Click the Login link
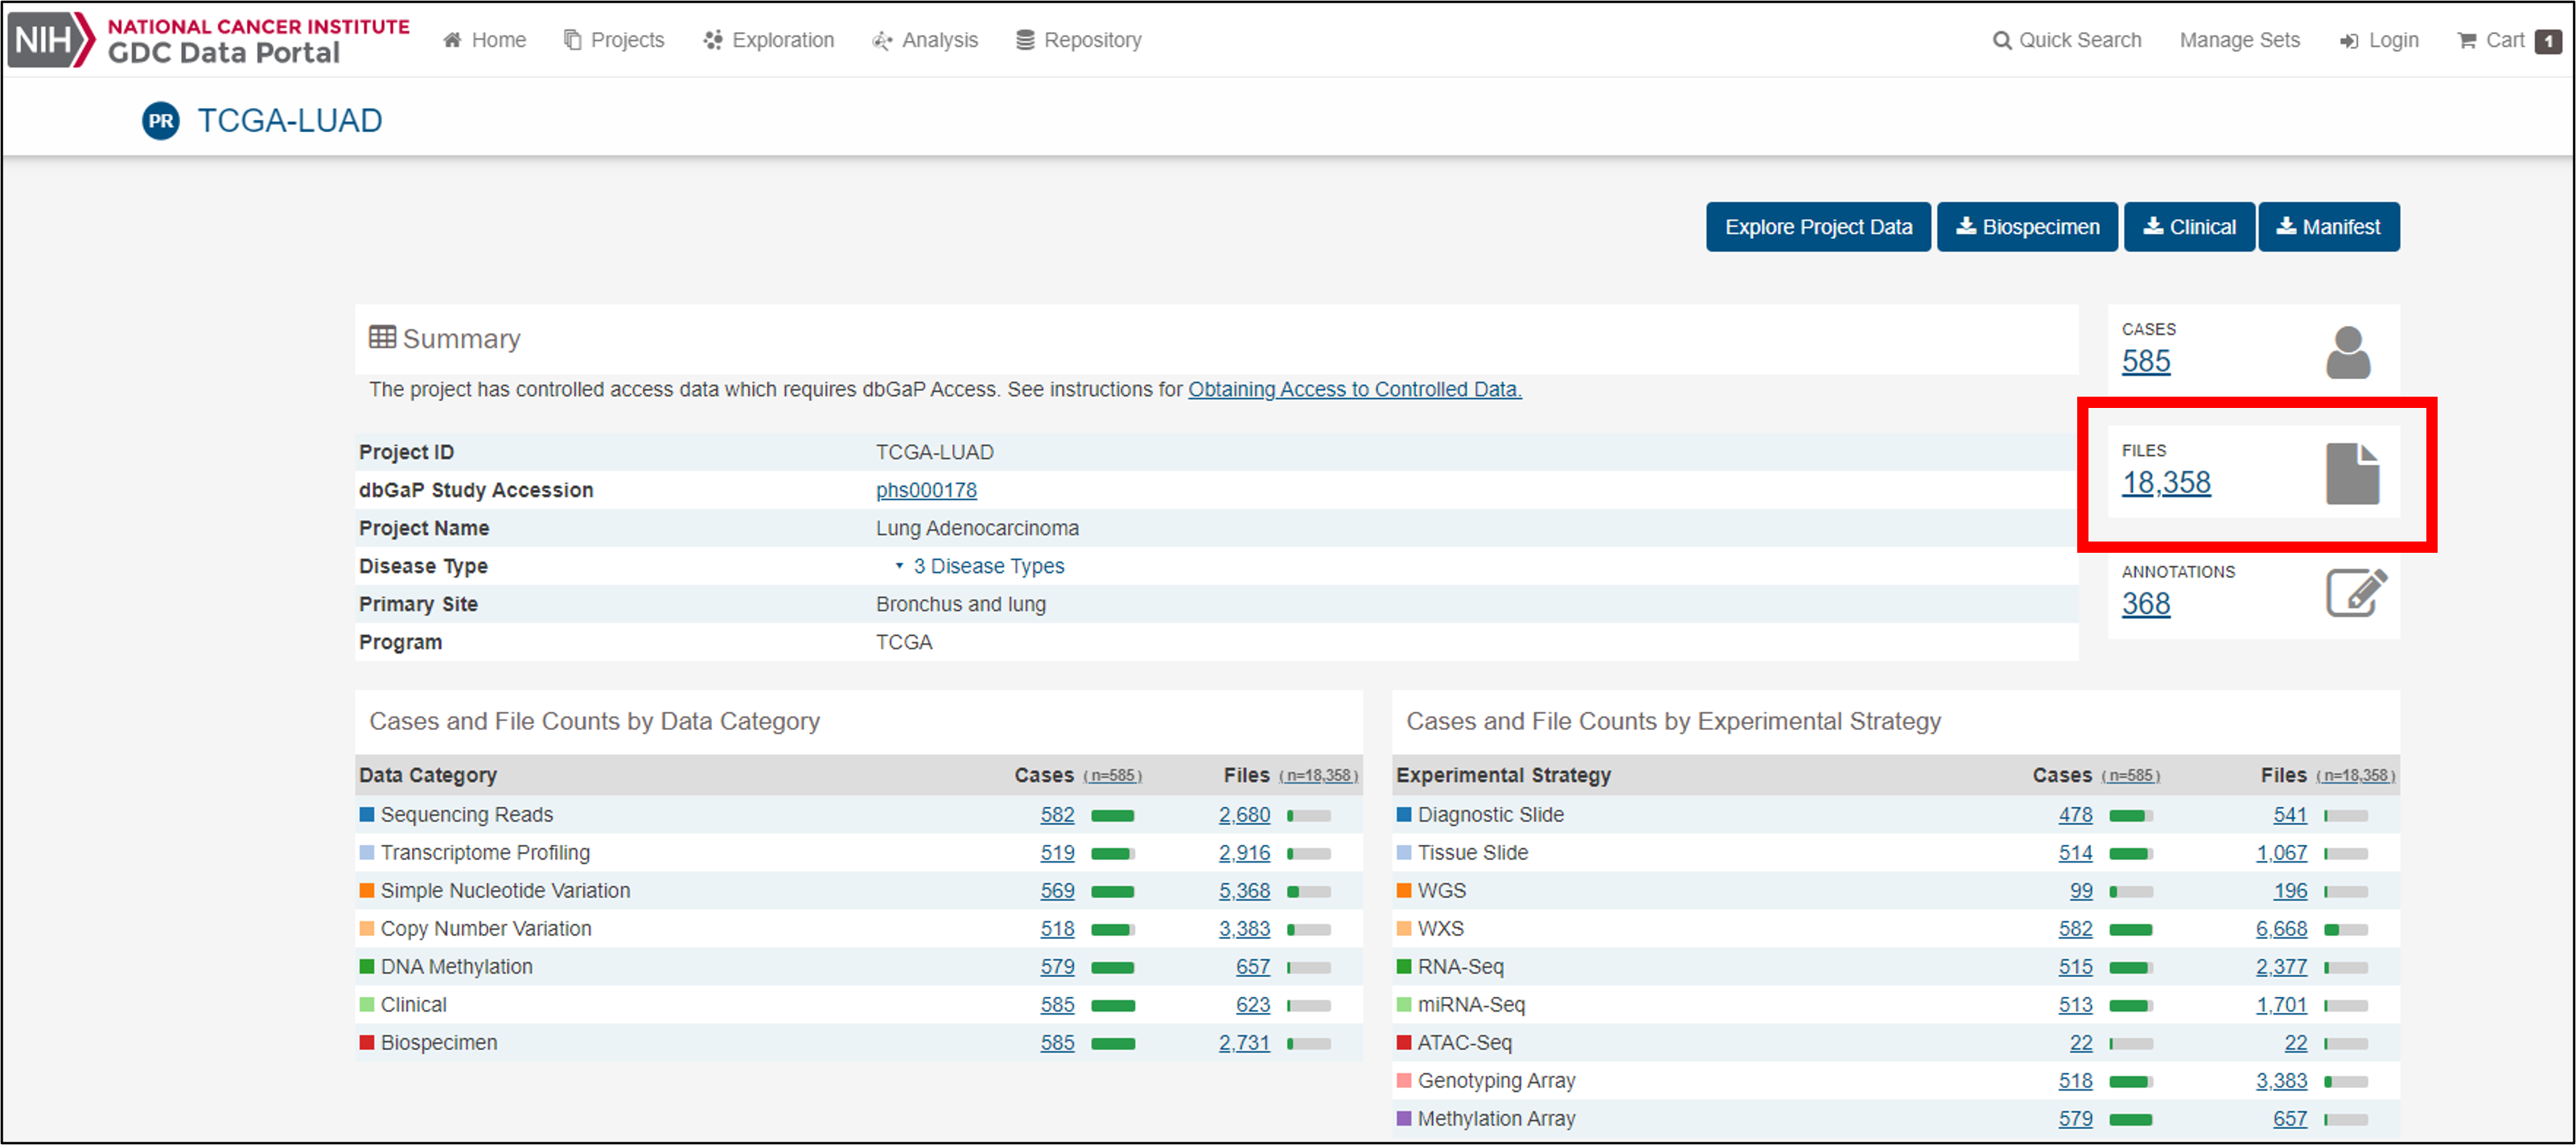 point(2378,40)
